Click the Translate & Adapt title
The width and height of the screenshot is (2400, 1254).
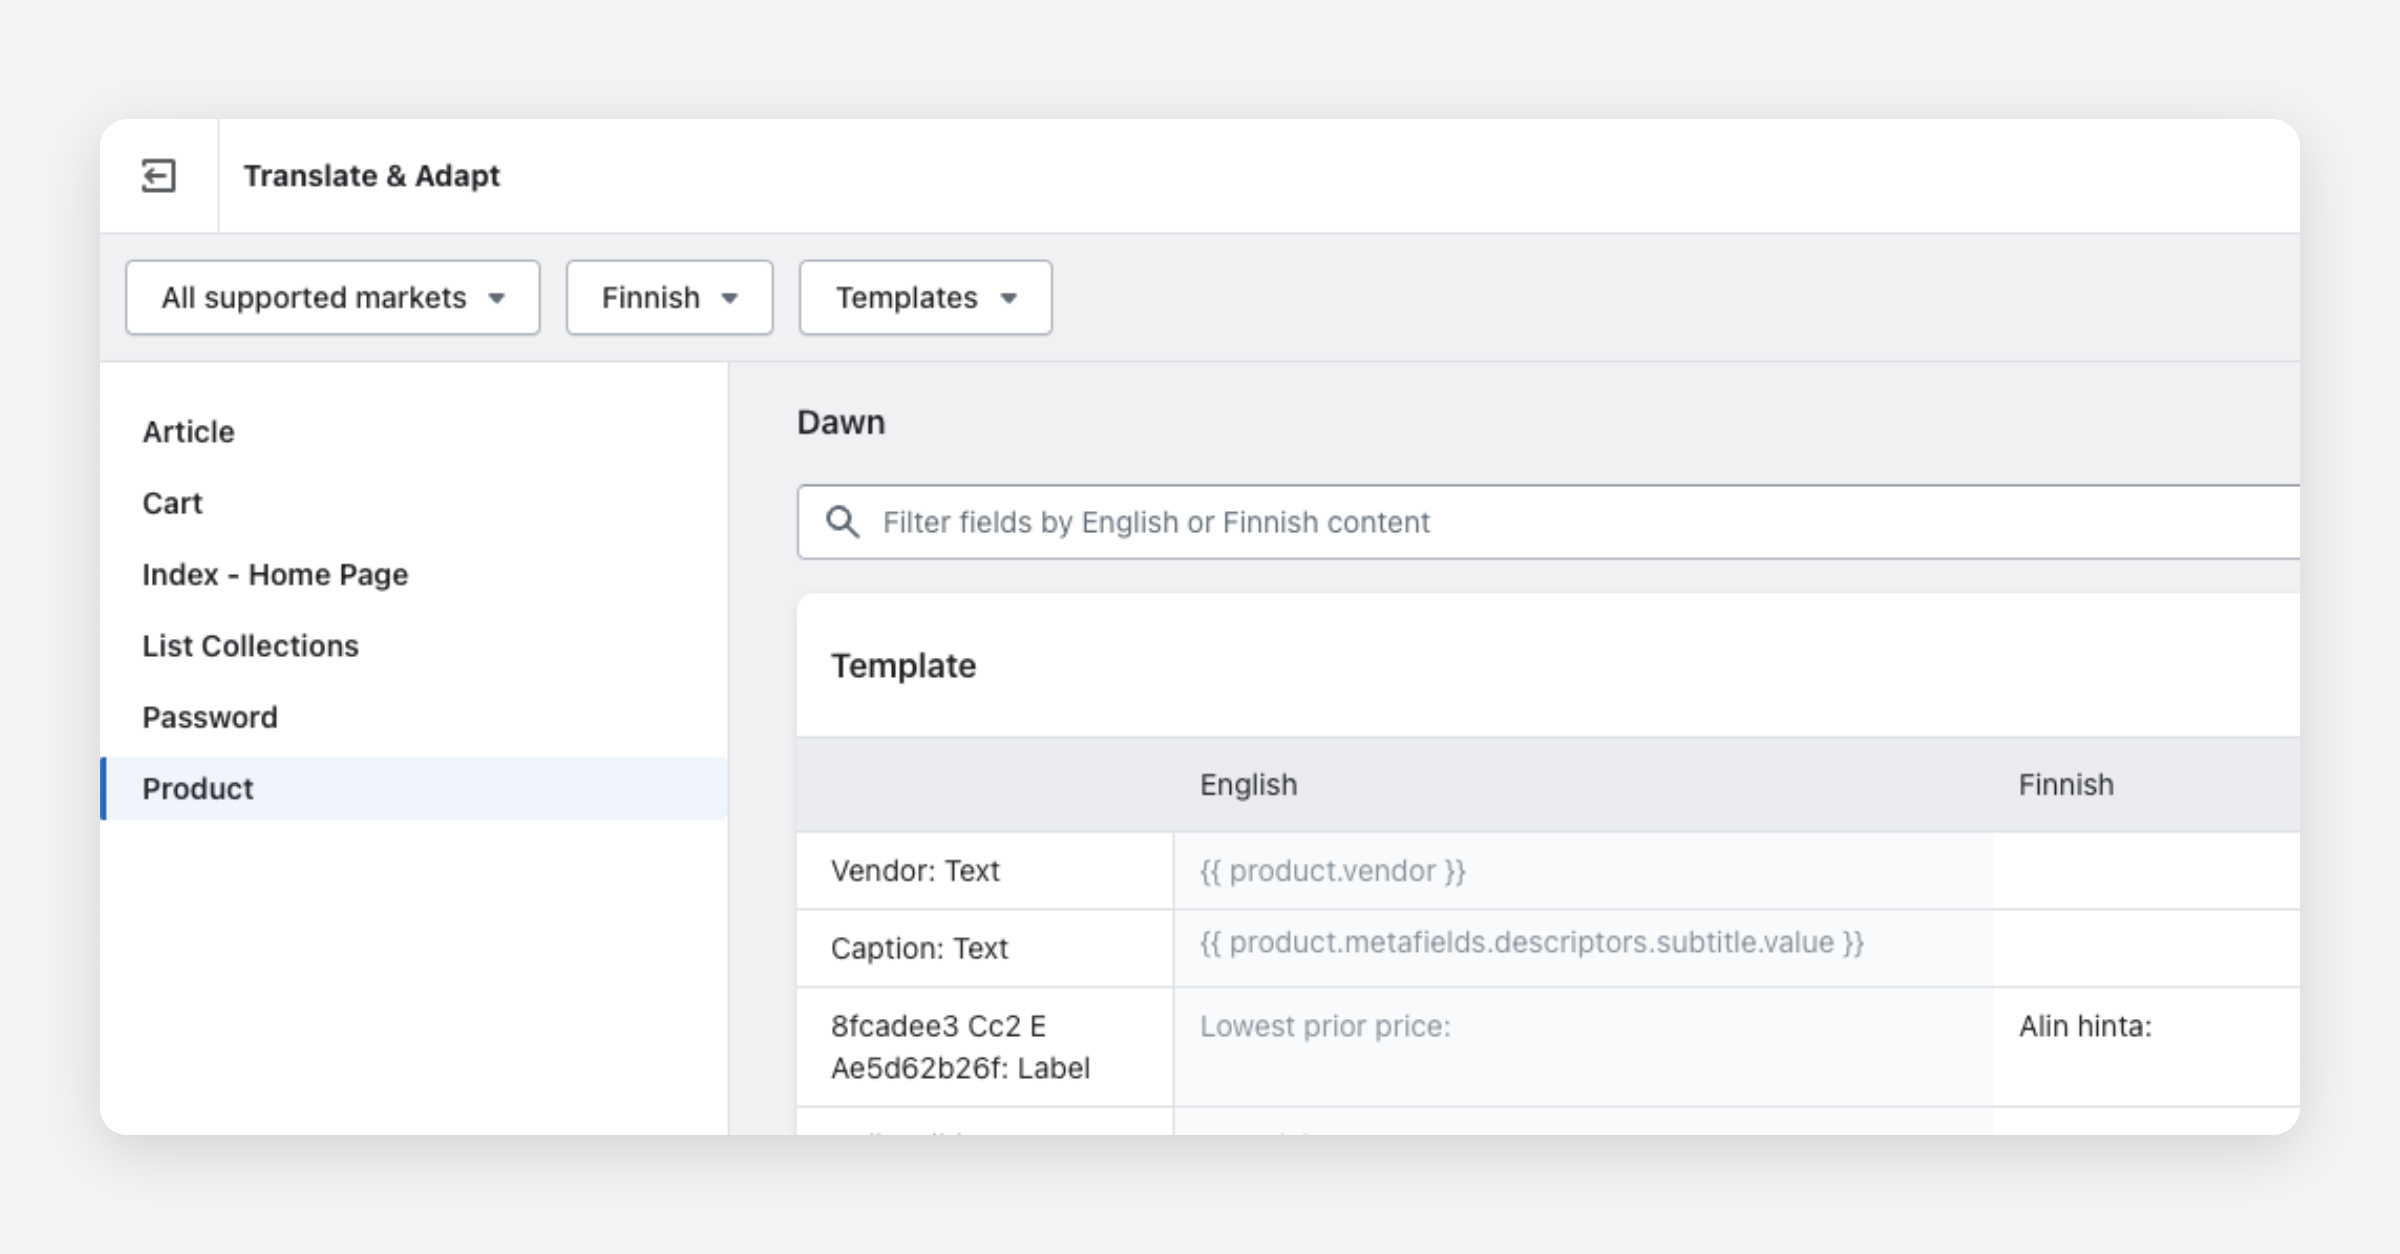pos(371,176)
